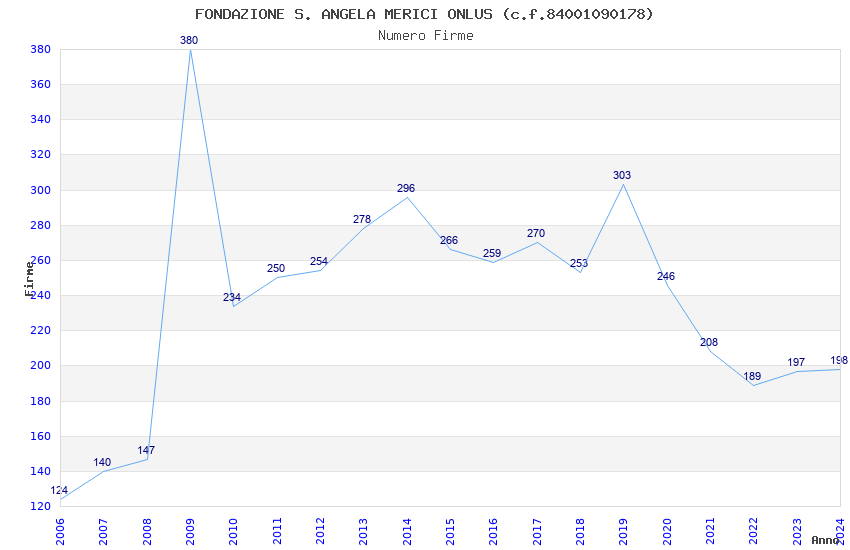Click the x-axis year 2014
850x550 pixels.
(407, 532)
